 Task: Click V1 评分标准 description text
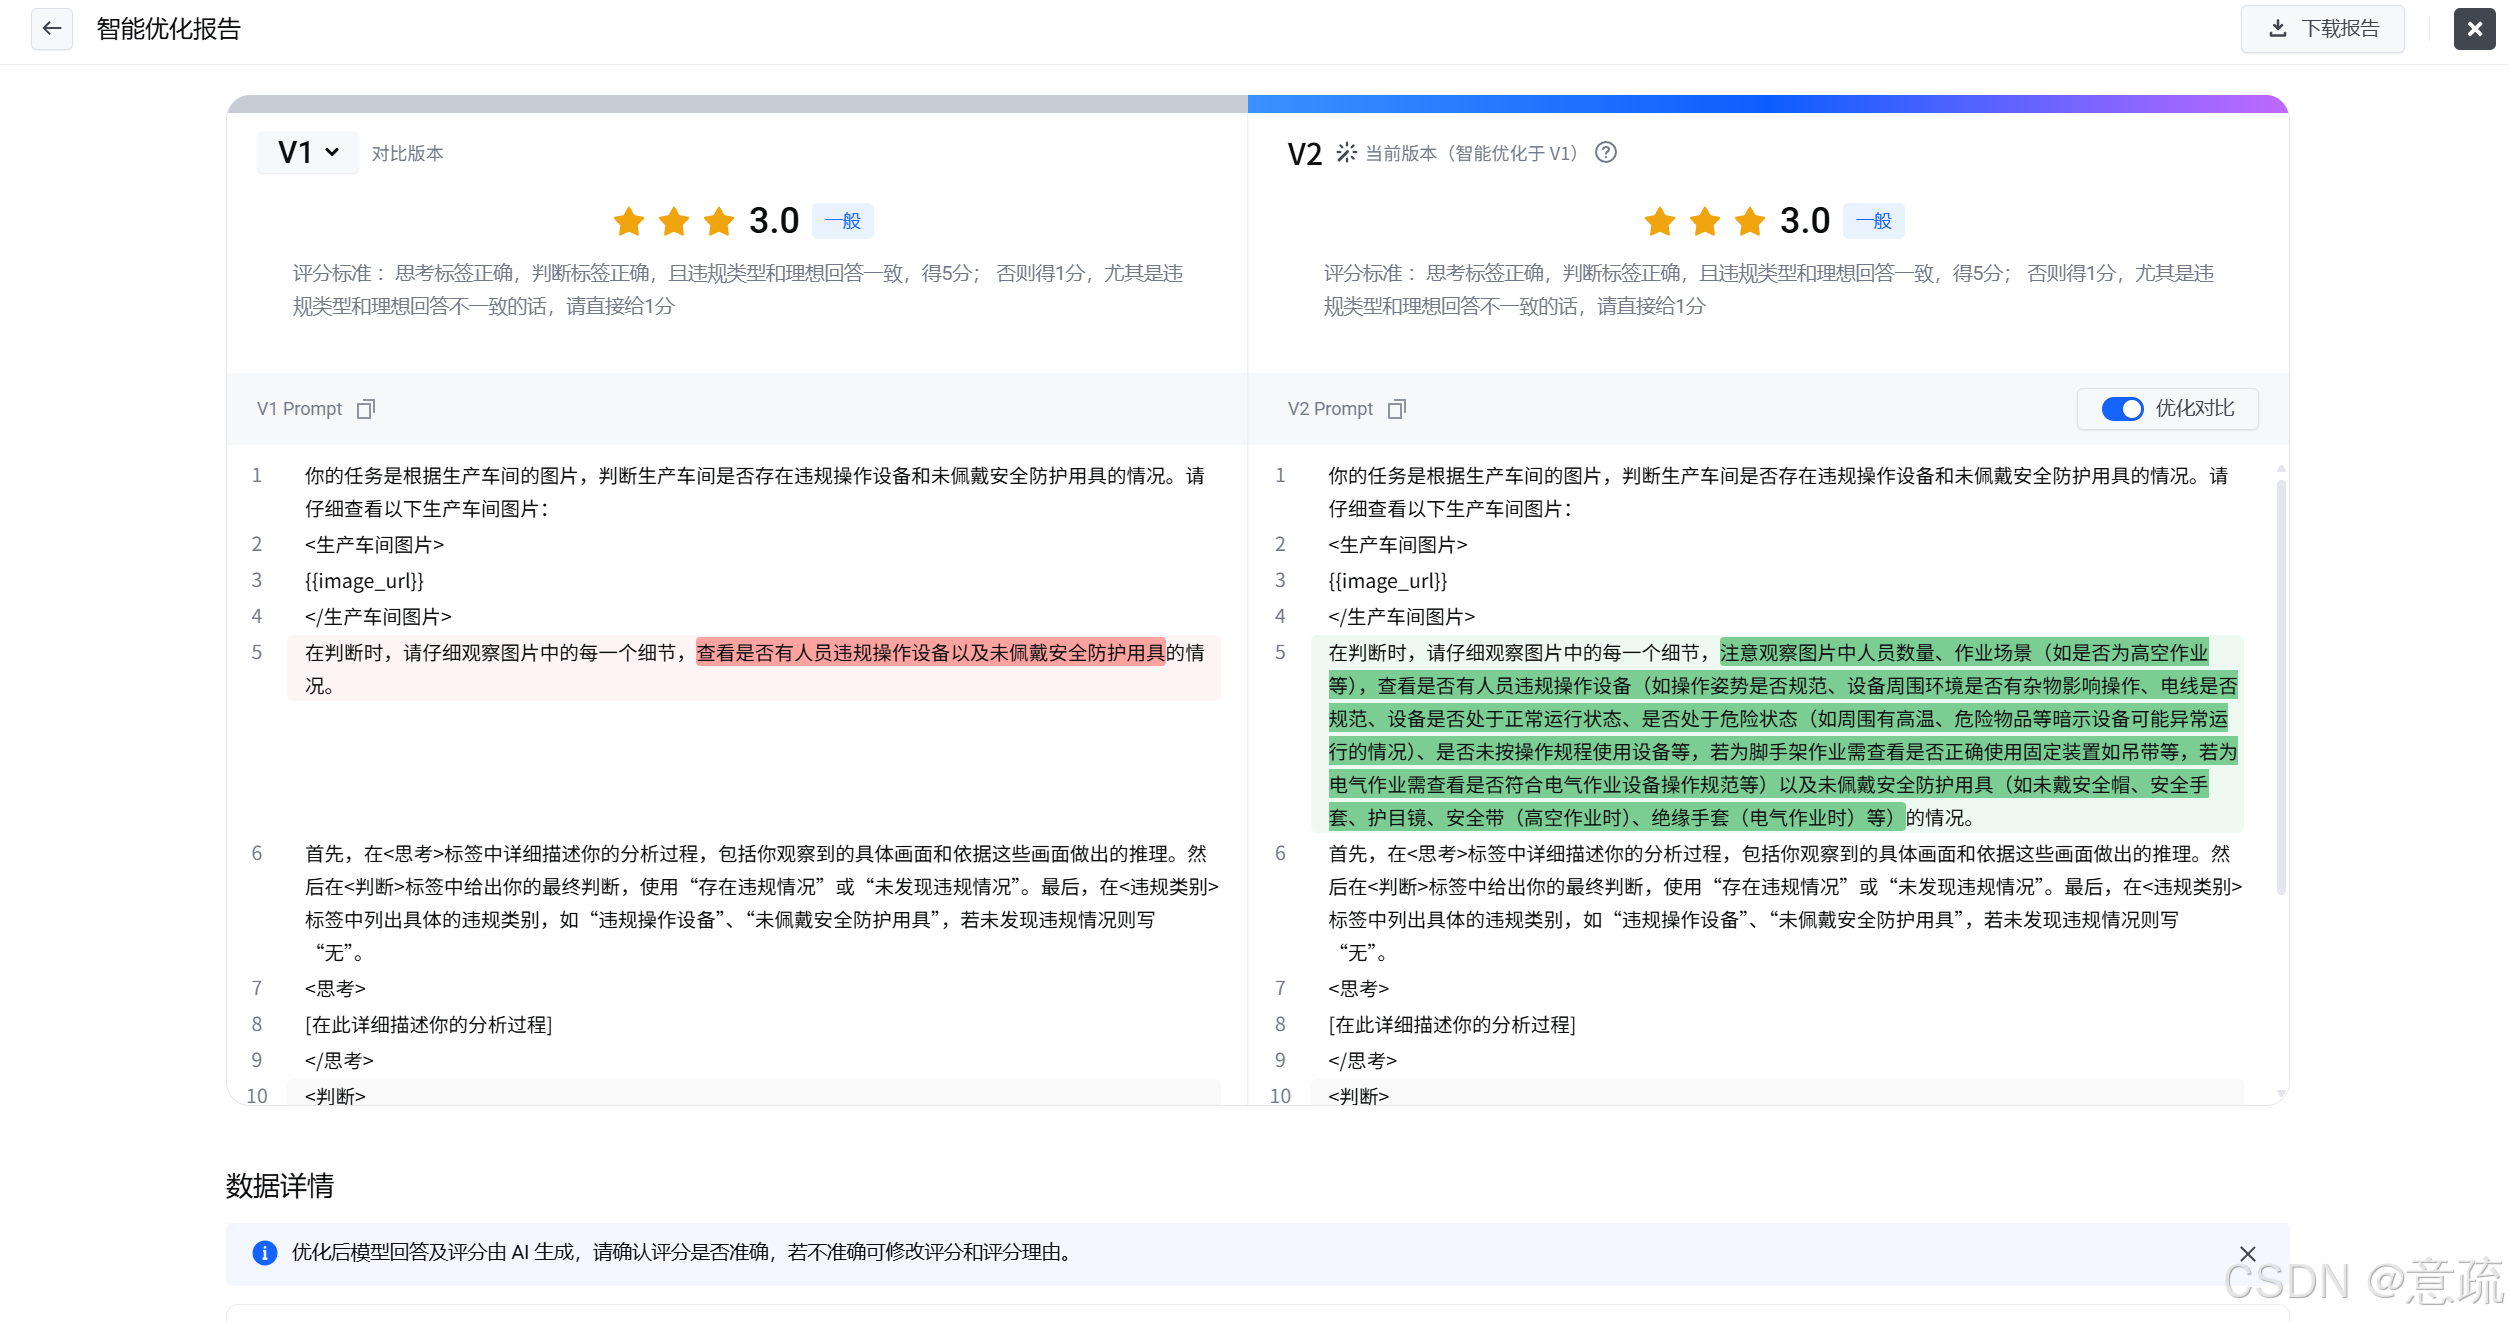(738, 289)
